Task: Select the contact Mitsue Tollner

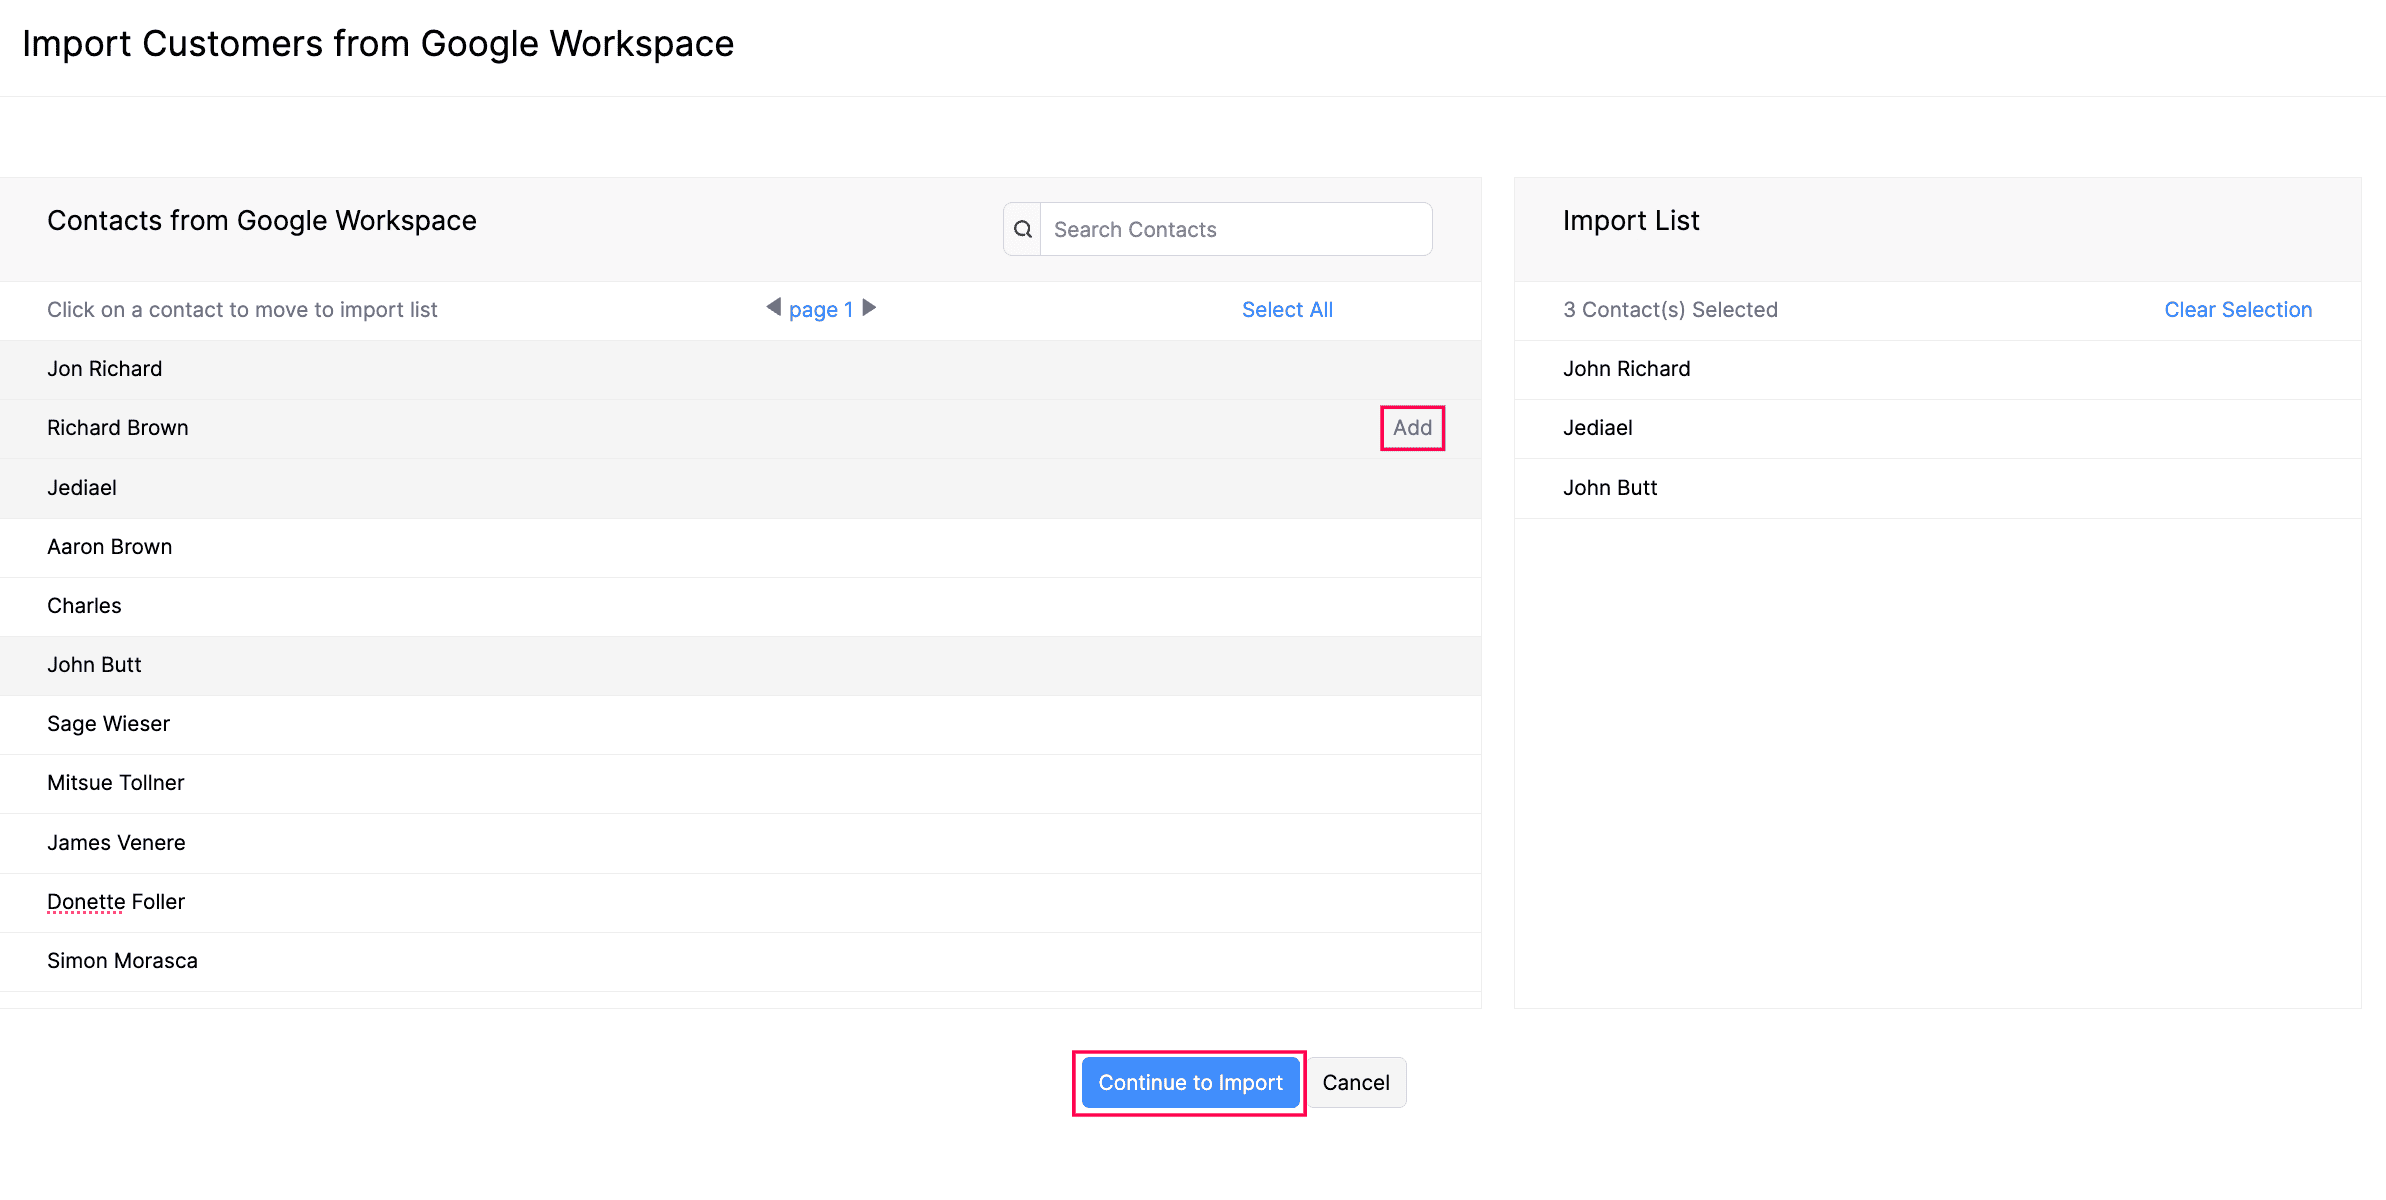Action: click(115, 782)
